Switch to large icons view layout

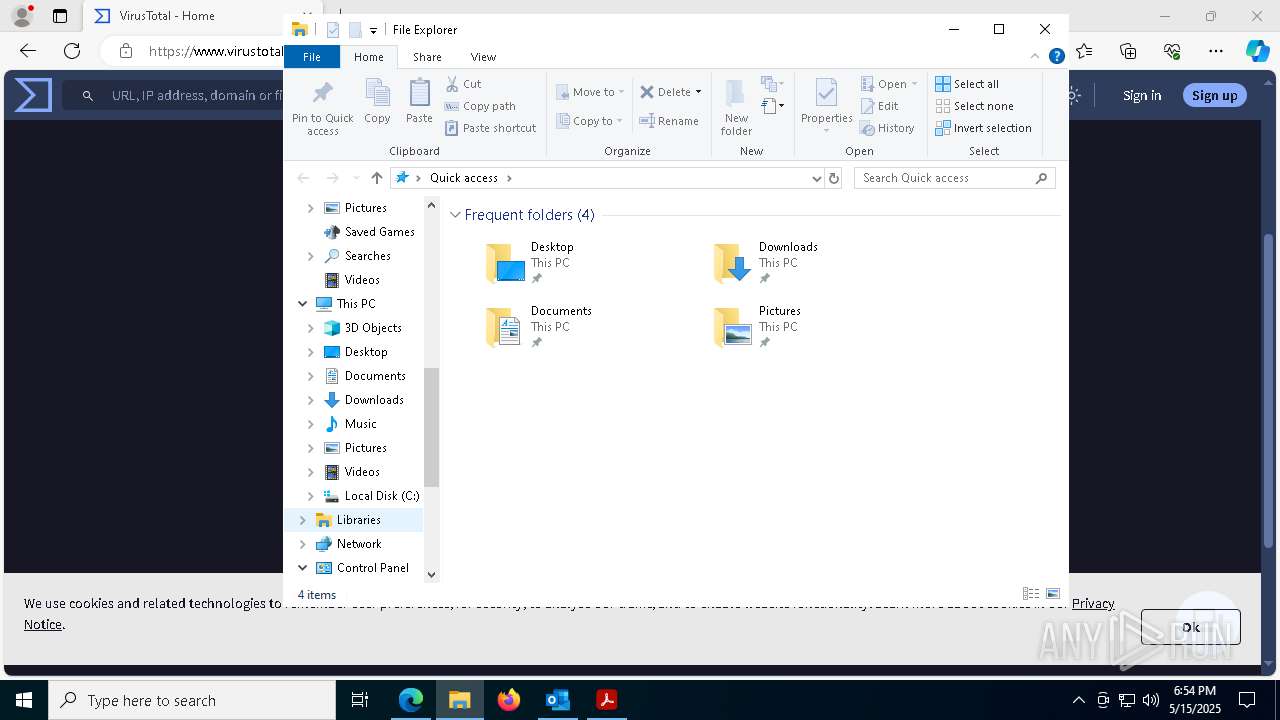coord(1053,594)
